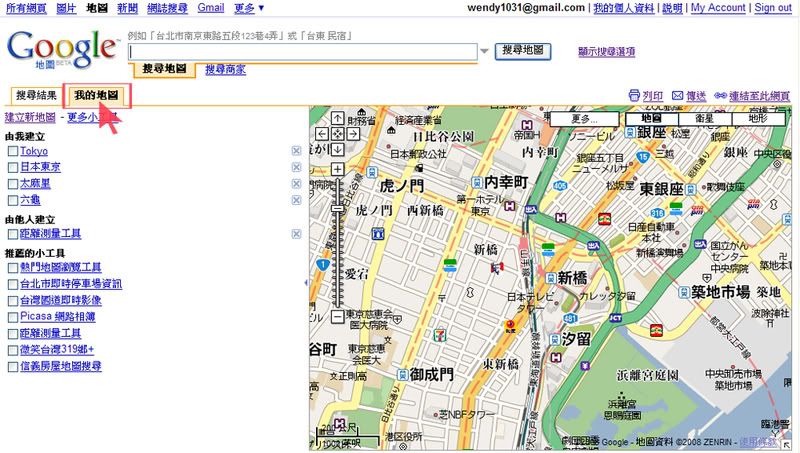
Task: Pan the map left with the arrow
Action: click(x=323, y=134)
